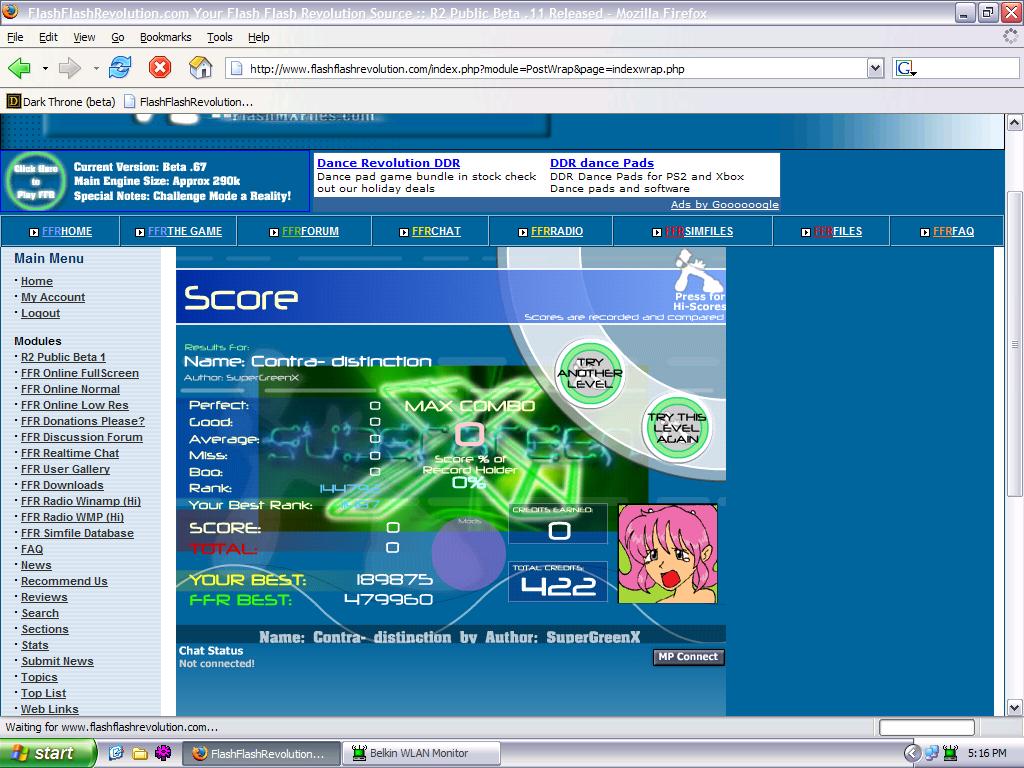The height and width of the screenshot is (768, 1024).
Task: Click the Google search box
Action: [968, 68]
